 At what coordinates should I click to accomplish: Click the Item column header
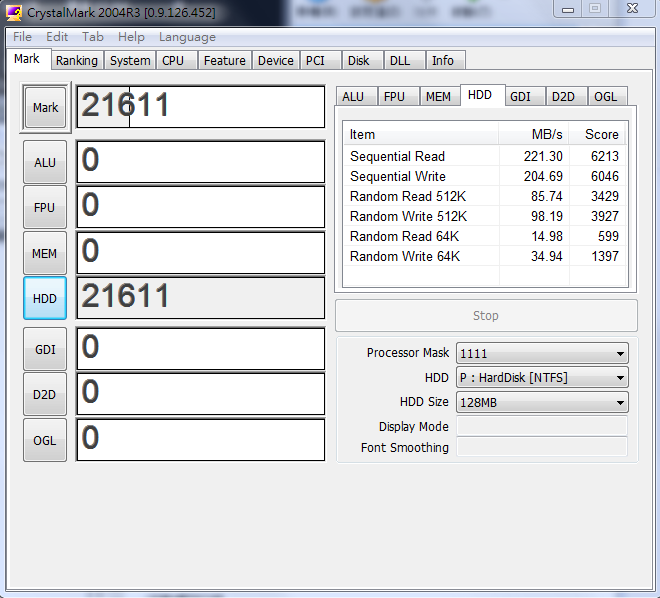[421, 134]
